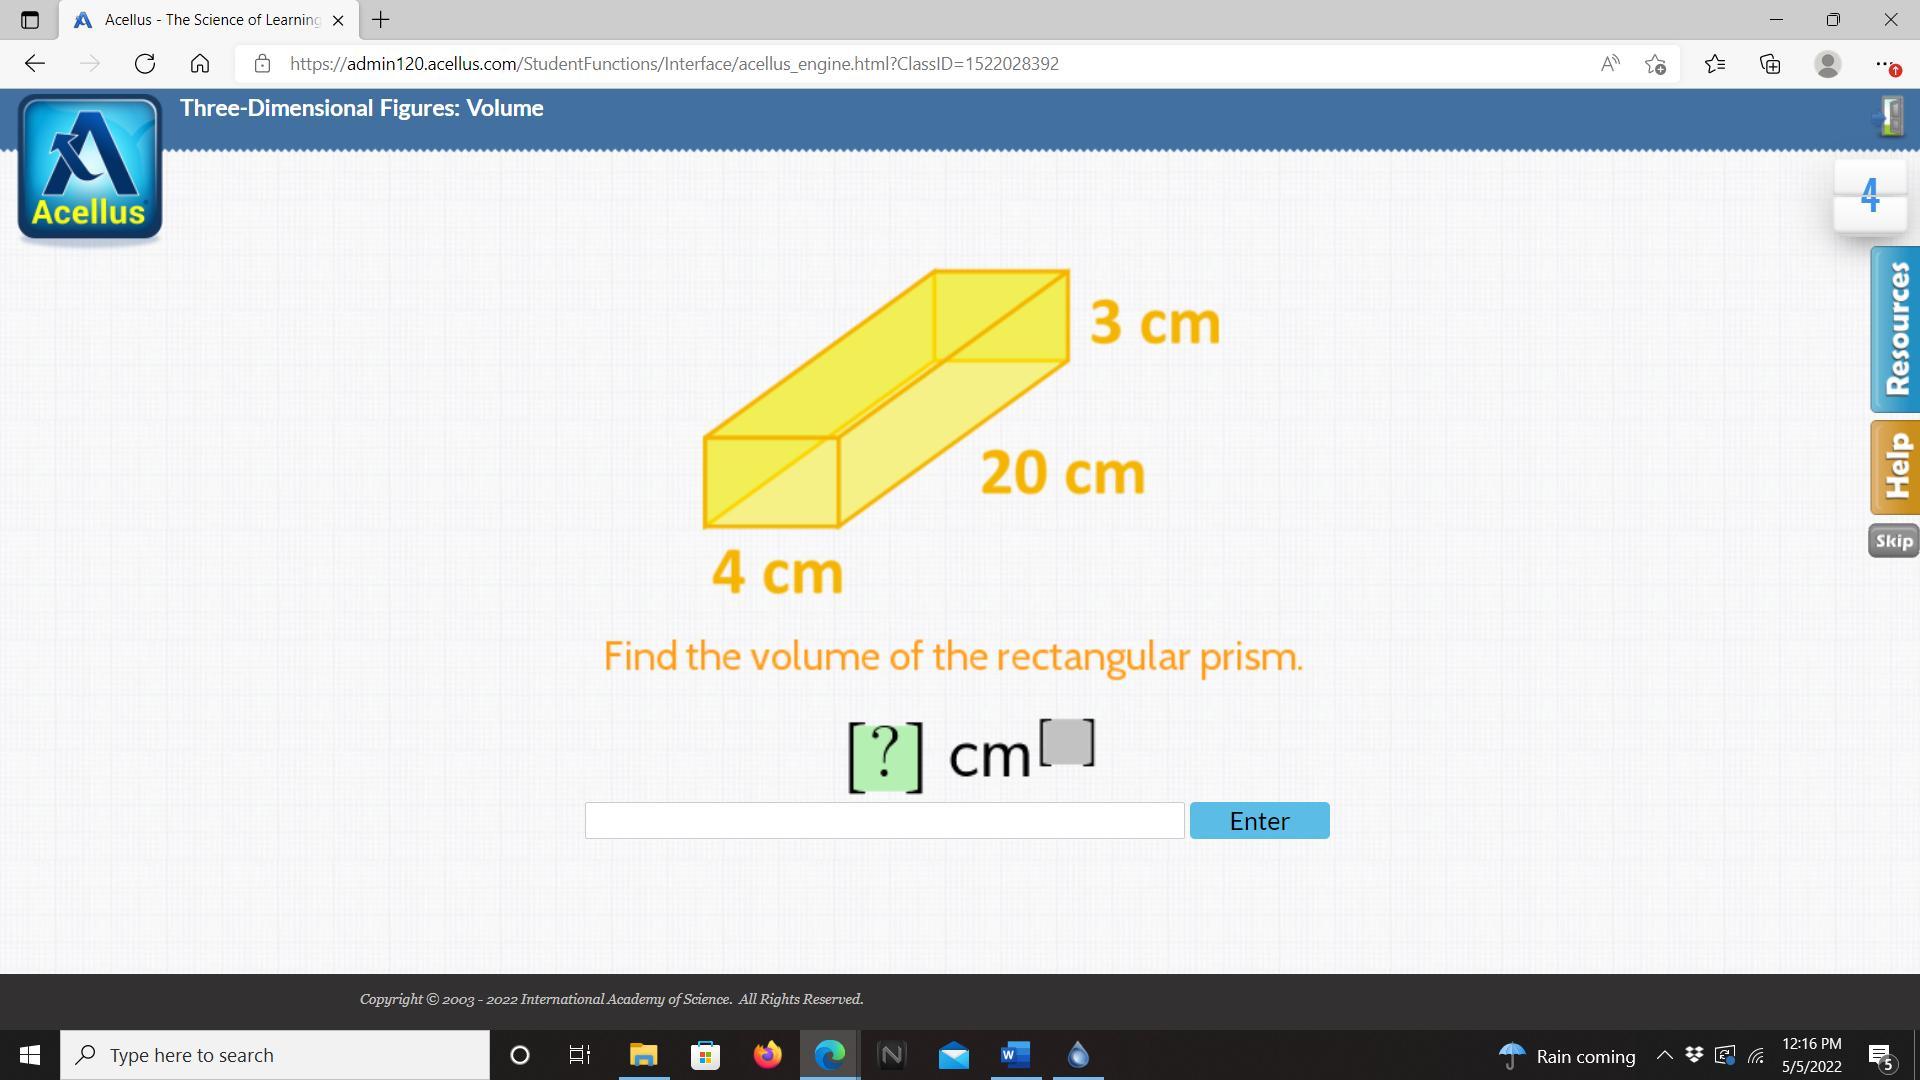Open the browser Collections icon
1920x1080 pixels.
pos(1770,64)
